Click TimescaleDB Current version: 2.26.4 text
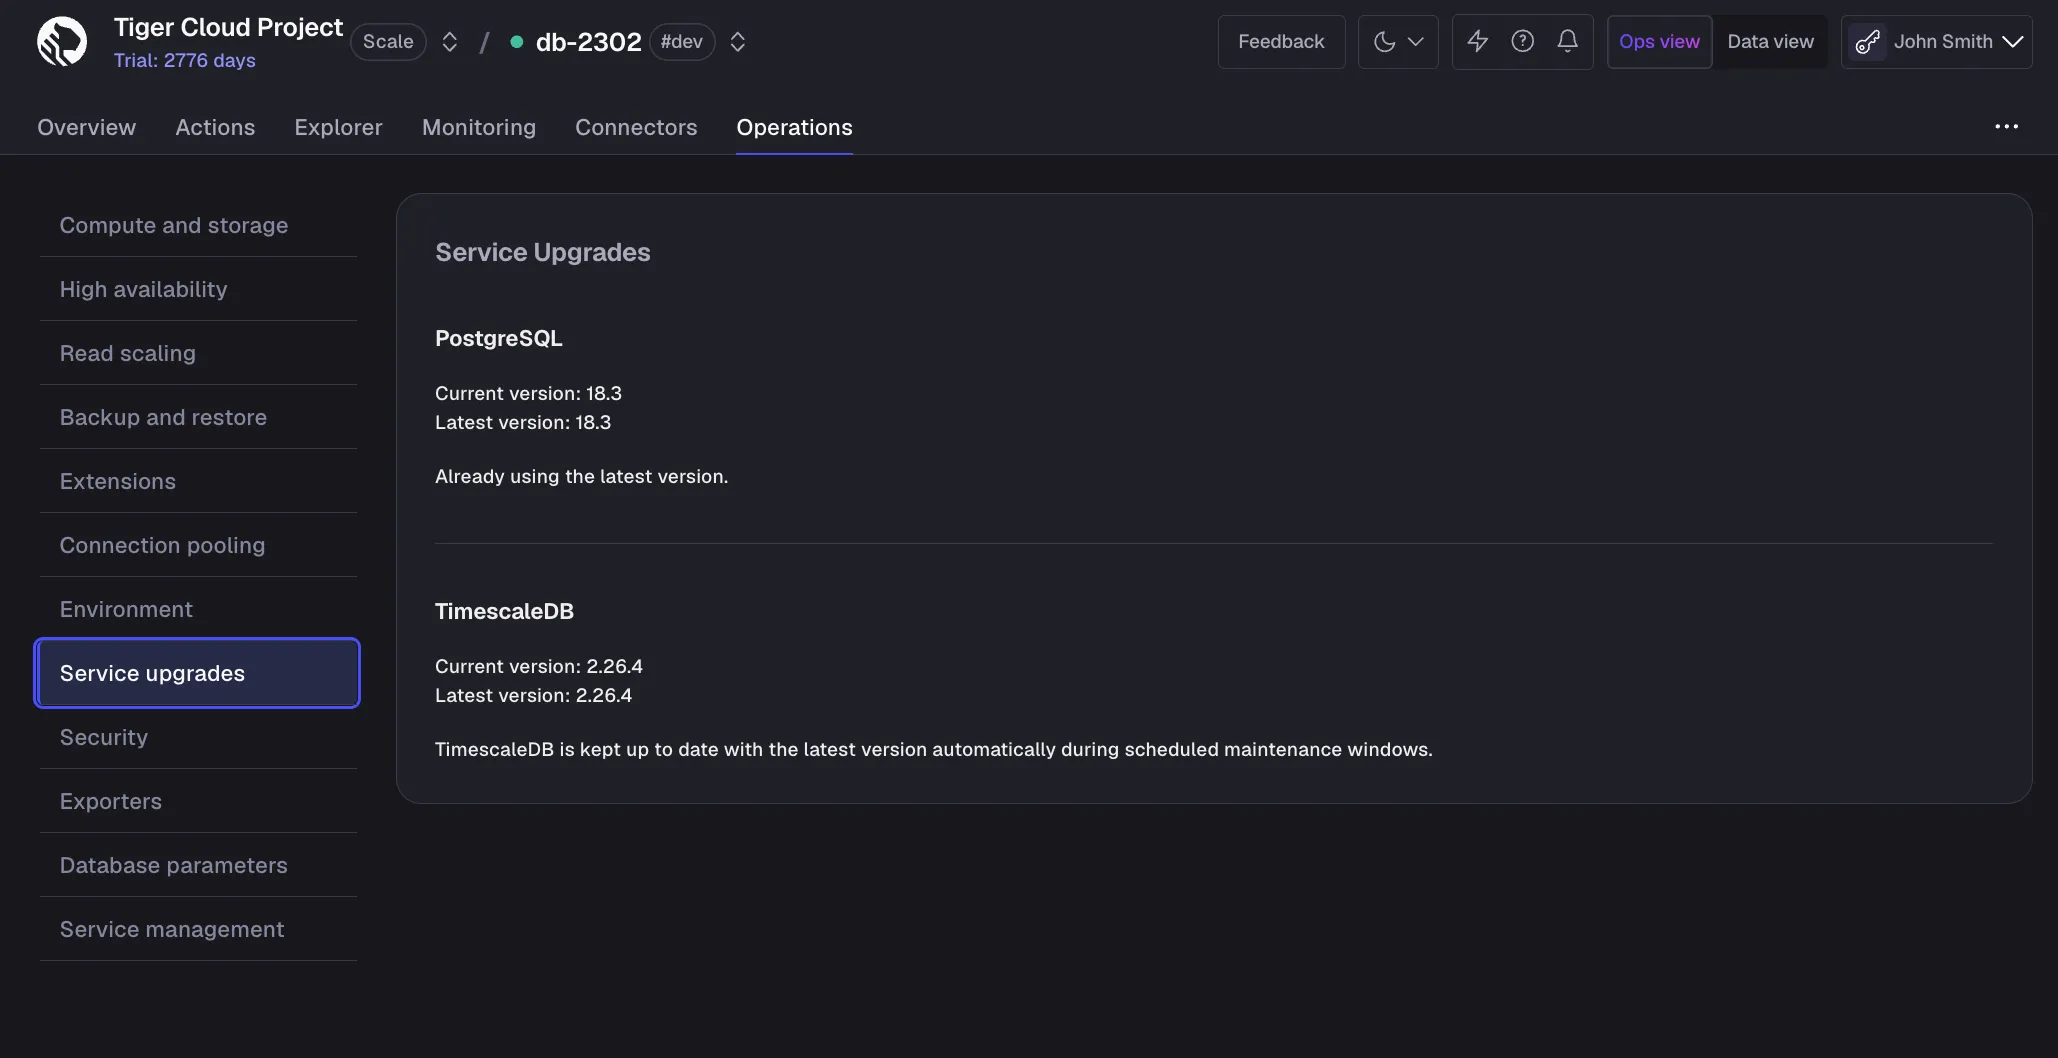The width and height of the screenshot is (2058, 1058). pos(539,666)
